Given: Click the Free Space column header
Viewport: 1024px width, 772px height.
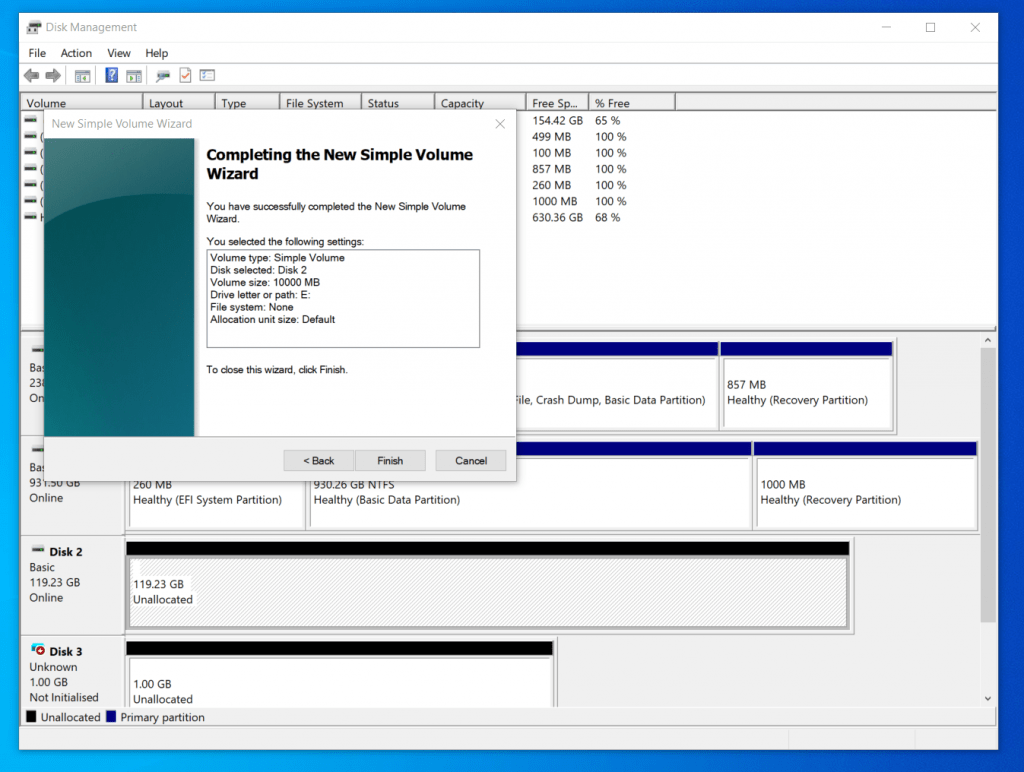Looking at the screenshot, I should tap(556, 101).
